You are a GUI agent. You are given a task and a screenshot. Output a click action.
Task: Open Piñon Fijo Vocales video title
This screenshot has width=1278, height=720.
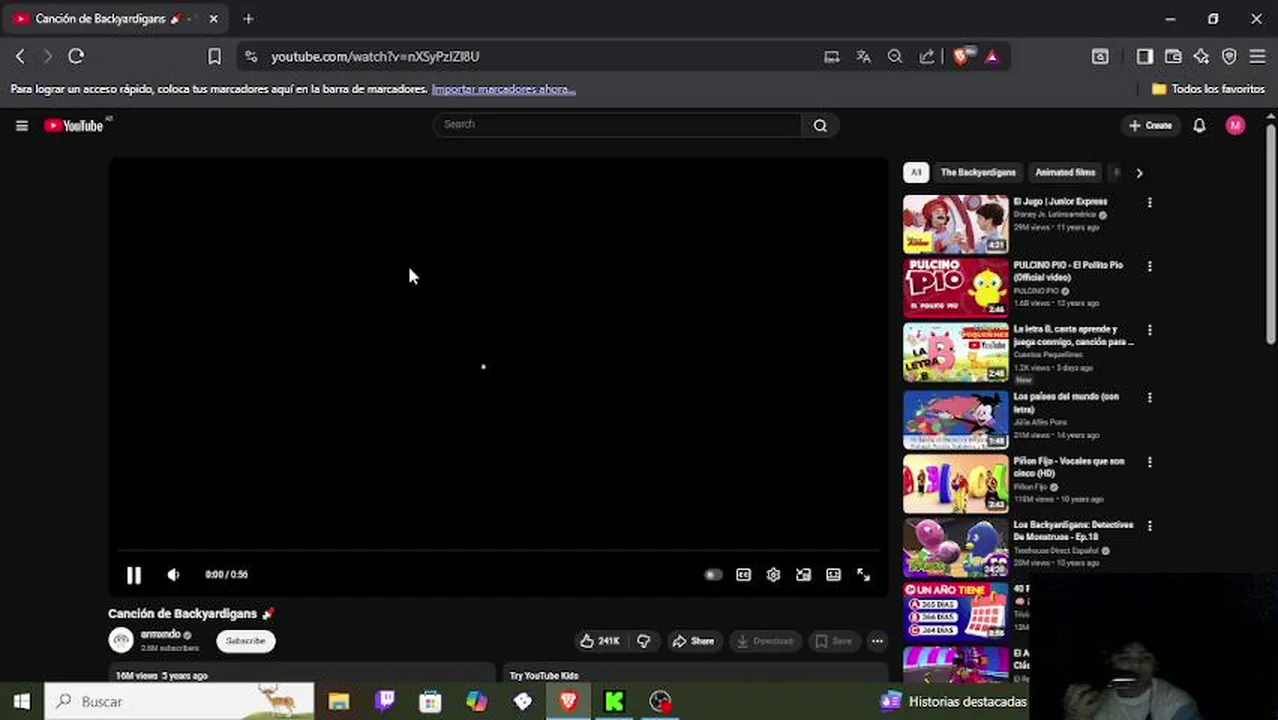tap(1068, 467)
